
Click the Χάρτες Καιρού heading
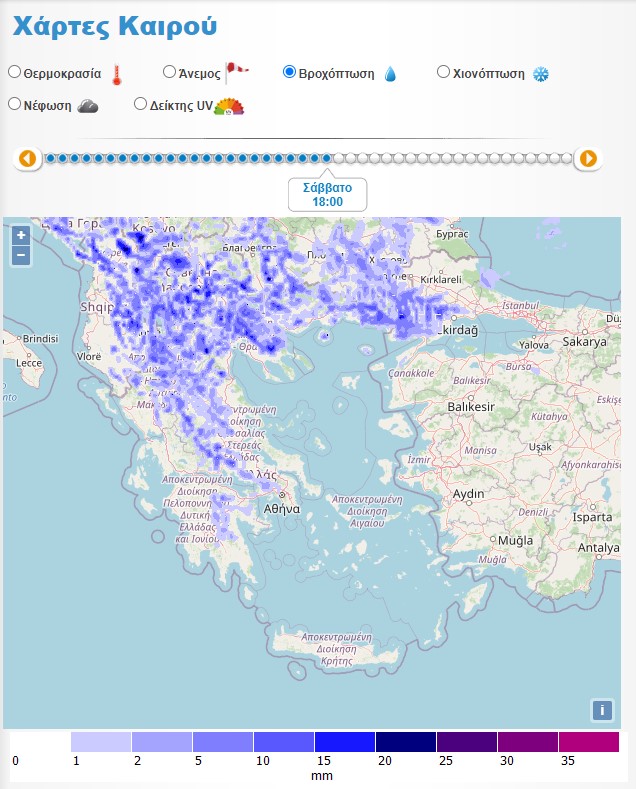pos(115,26)
